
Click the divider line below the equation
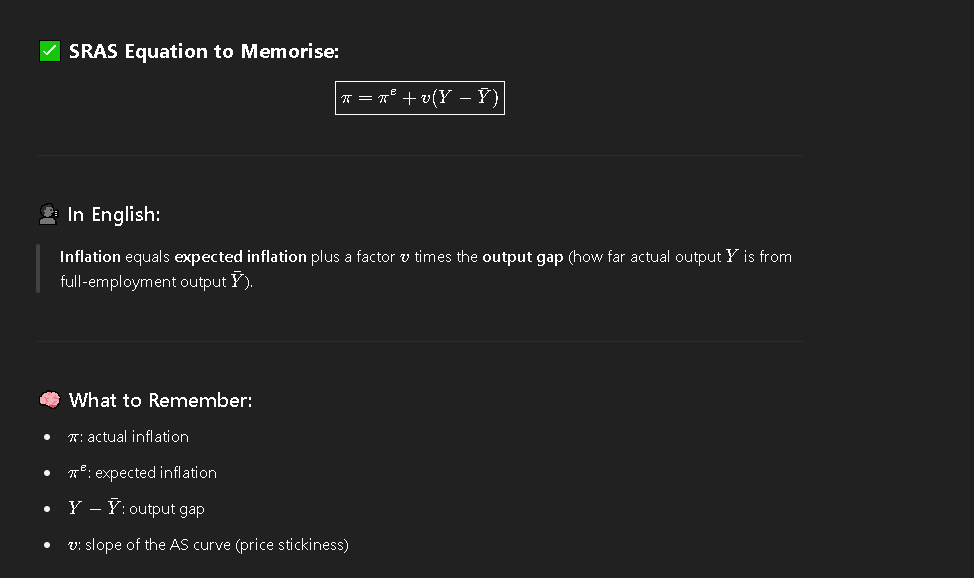point(420,155)
